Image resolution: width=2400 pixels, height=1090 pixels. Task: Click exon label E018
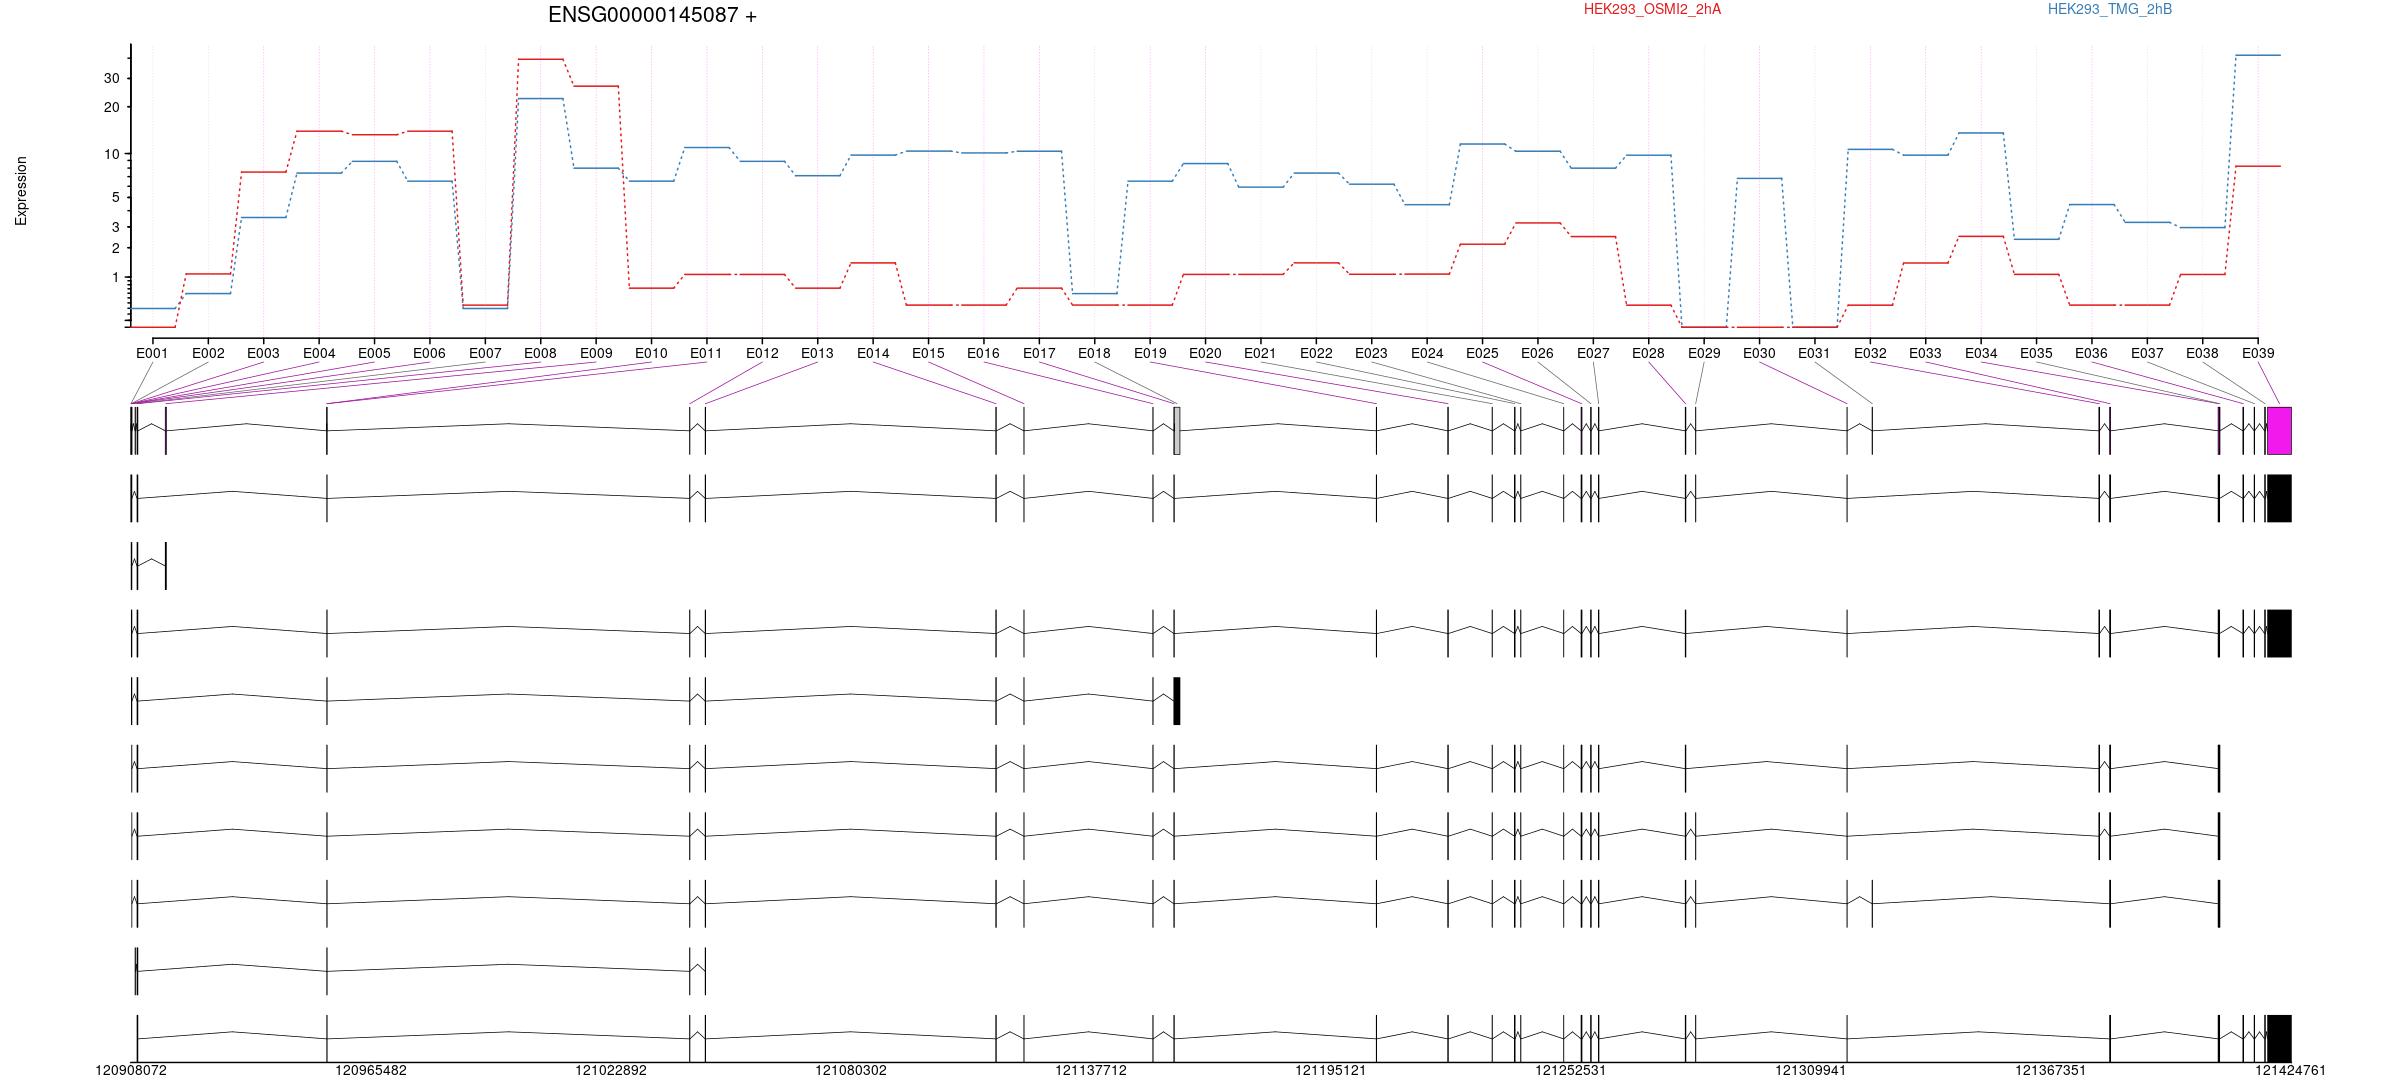click(1094, 353)
